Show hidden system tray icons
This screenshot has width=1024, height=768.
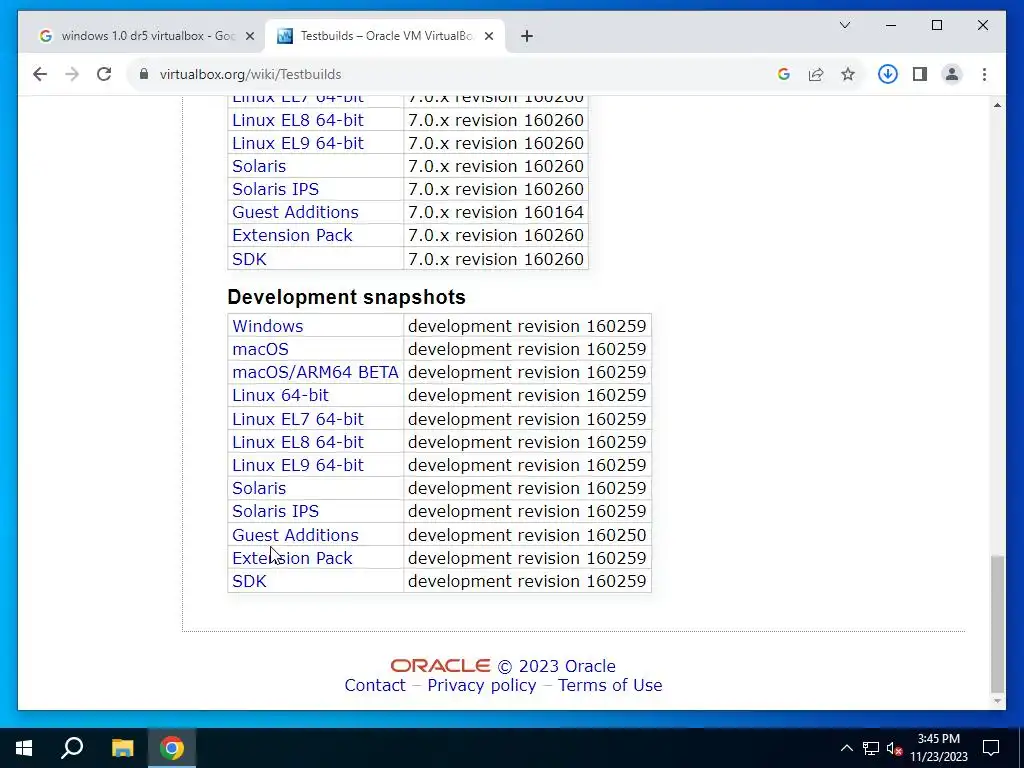[846, 748]
